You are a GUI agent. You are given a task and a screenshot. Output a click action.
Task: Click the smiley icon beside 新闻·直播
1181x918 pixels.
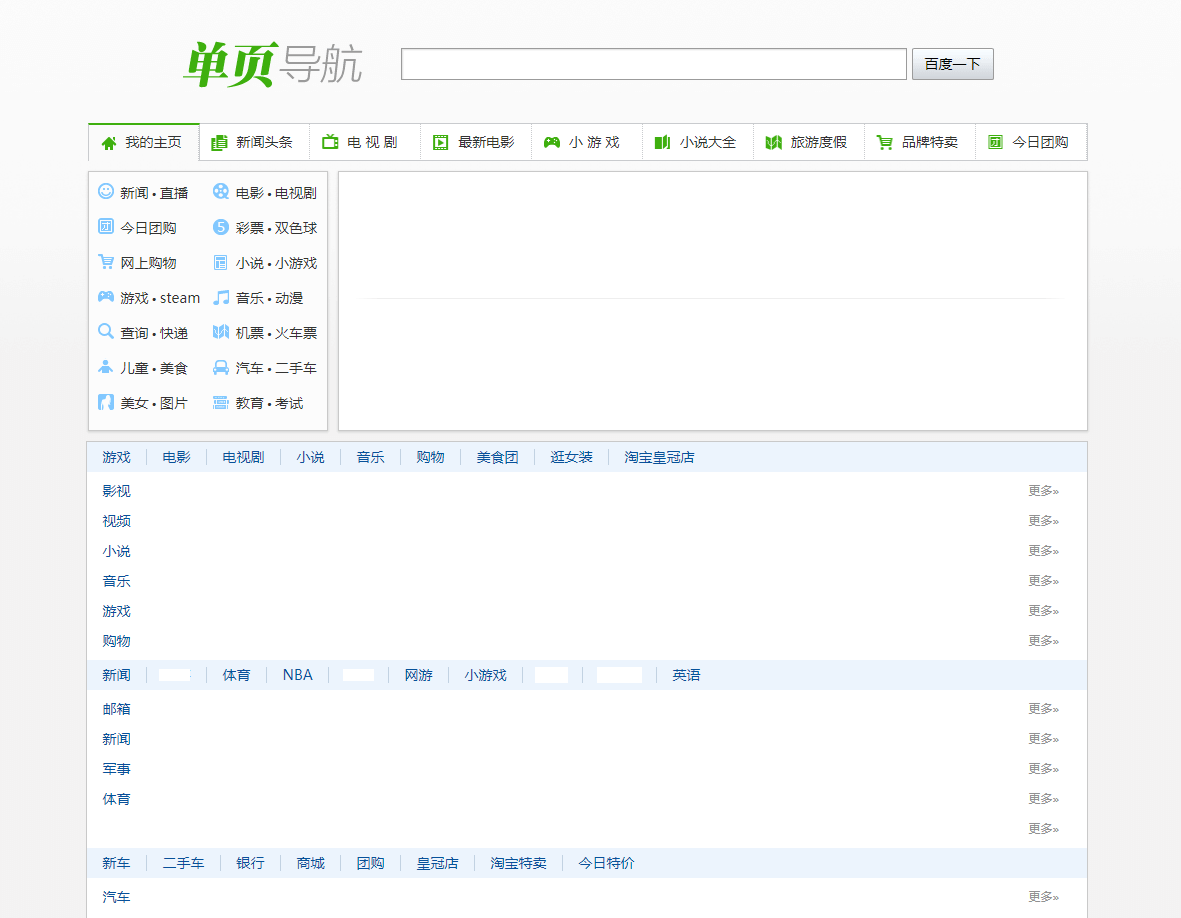click(x=106, y=192)
